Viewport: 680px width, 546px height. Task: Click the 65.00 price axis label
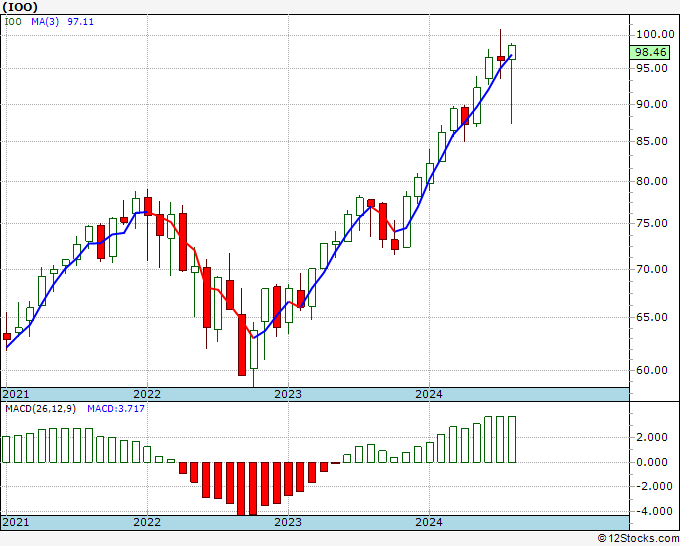point(652,317)
